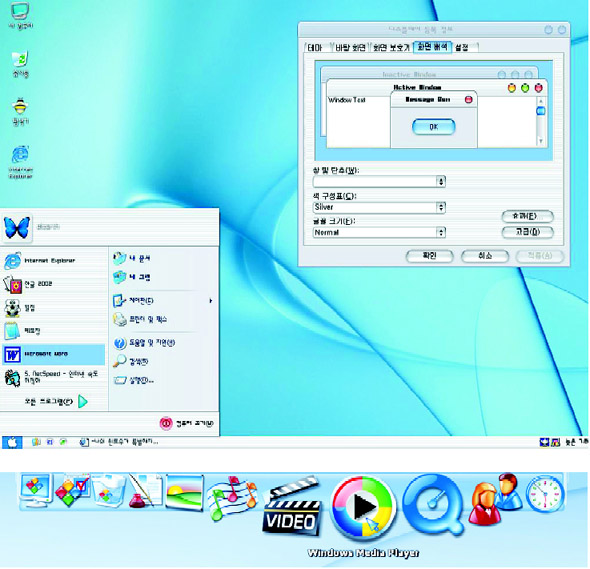Launch Microsoft Word from the Start menu
The height and width of the screenshot is (569, 590).
(53, 354)
